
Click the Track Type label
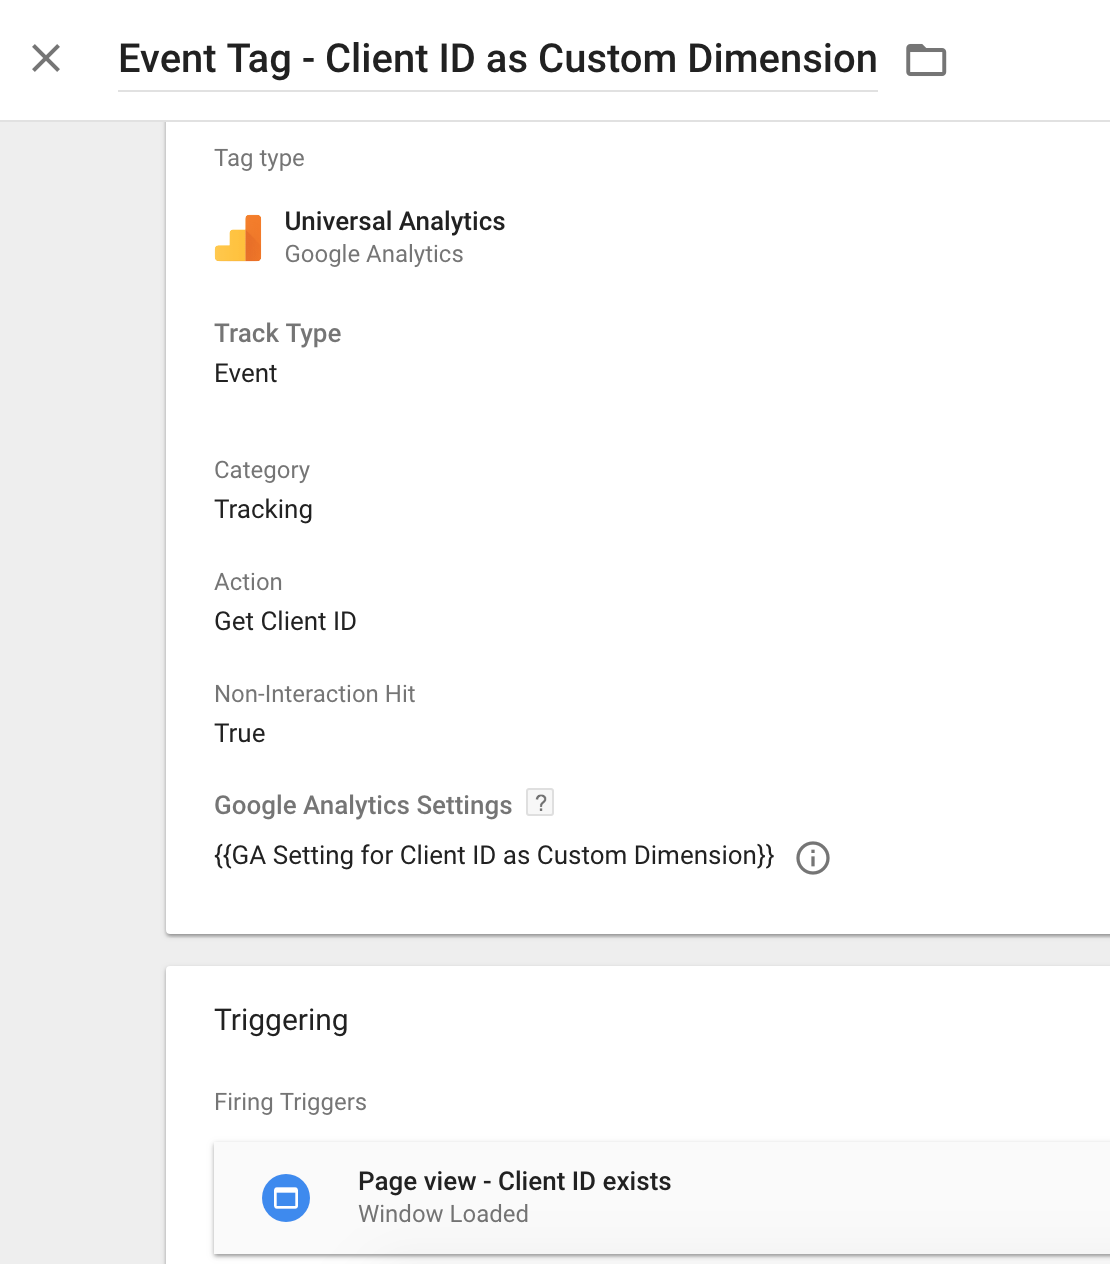click(x=278, y=333)
